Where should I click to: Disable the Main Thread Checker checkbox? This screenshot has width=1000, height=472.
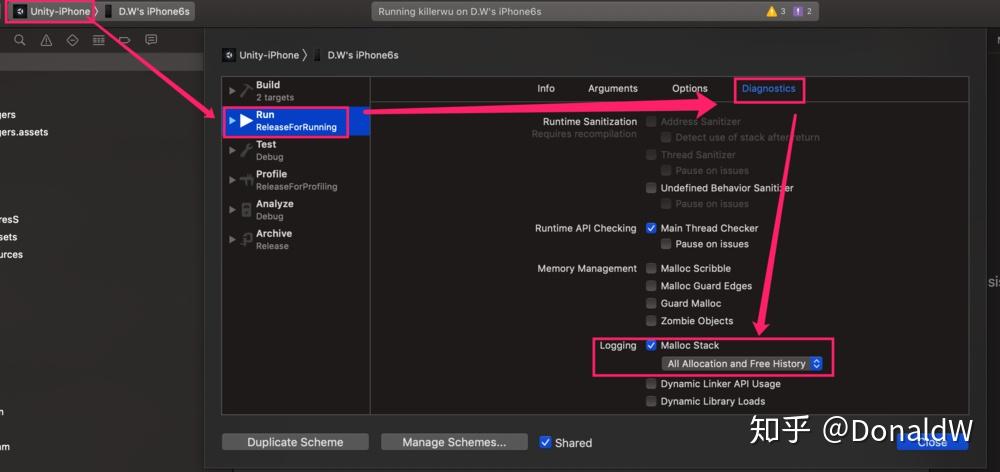coord(651,228)
